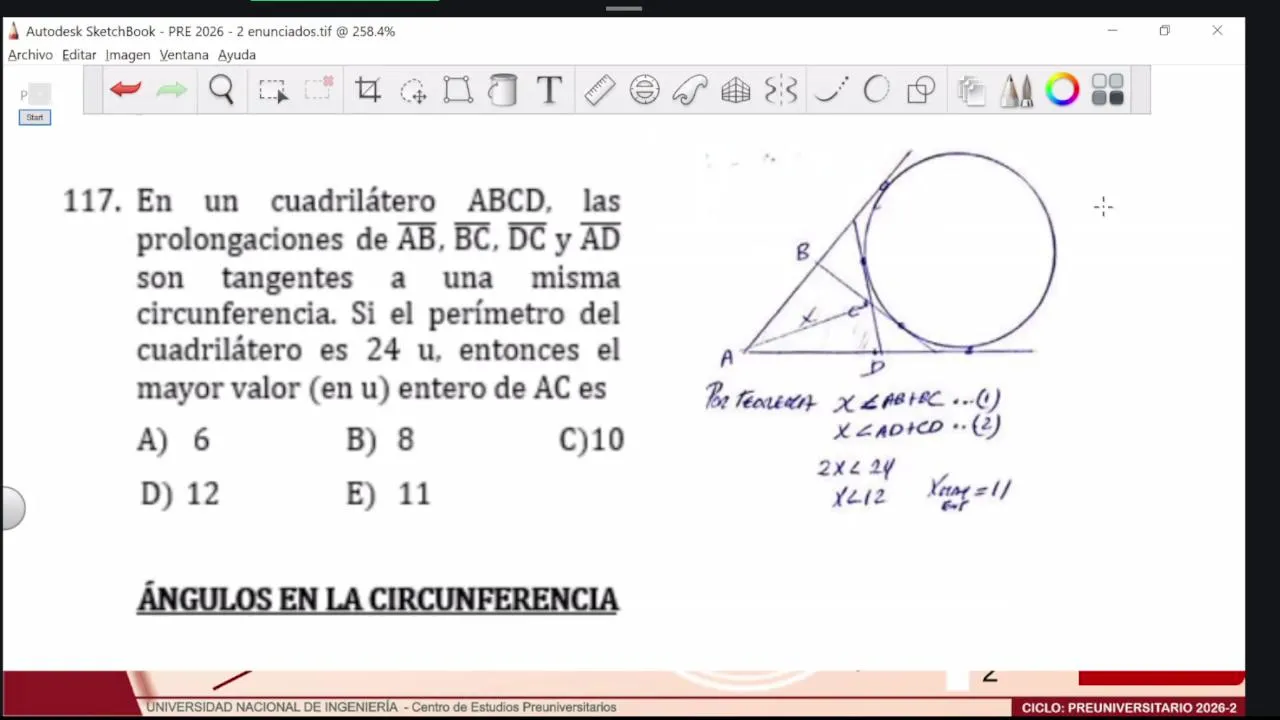Image resolution: width=1280 pixels, height=720 pixels.
Task: Select the Zoom magnifier tool
Action: click(x=221, y=90)
